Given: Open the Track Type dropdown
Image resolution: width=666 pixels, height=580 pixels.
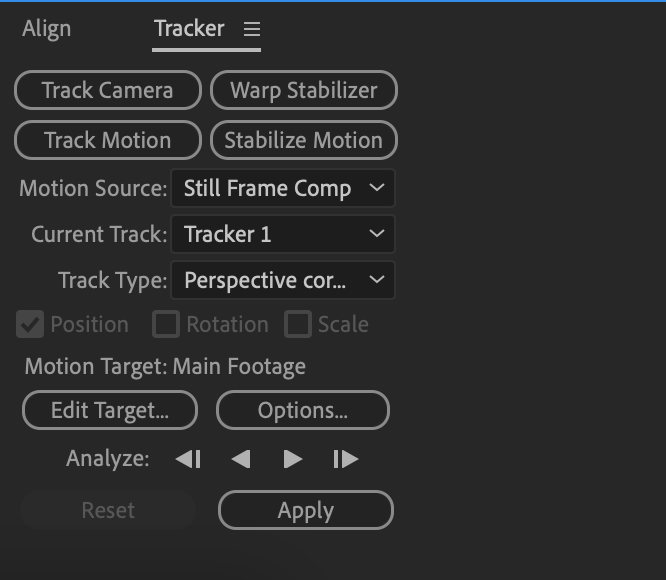Looking at the screenshot, I should click(283, 280).
